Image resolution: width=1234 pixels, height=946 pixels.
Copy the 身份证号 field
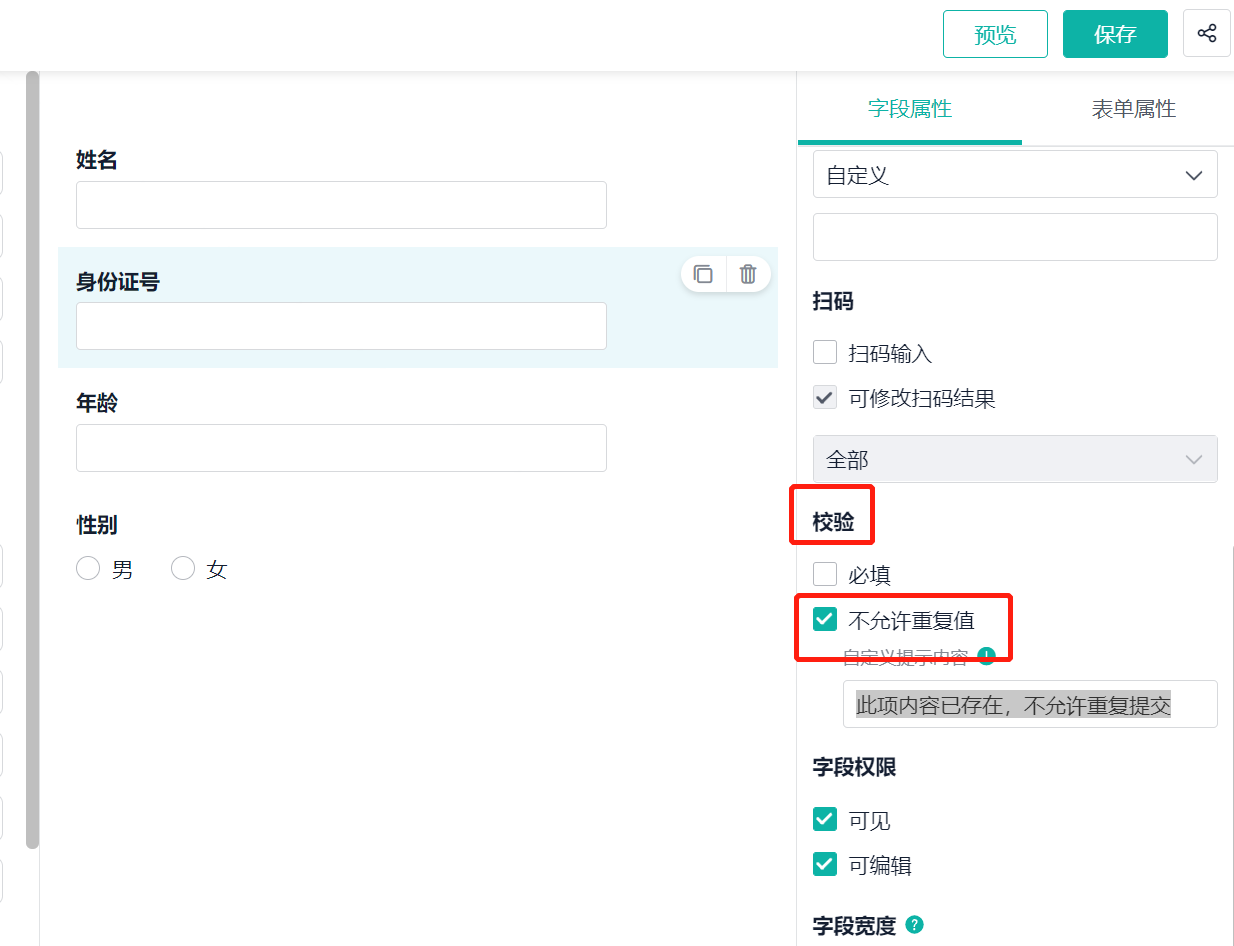(x=704, y=274)
